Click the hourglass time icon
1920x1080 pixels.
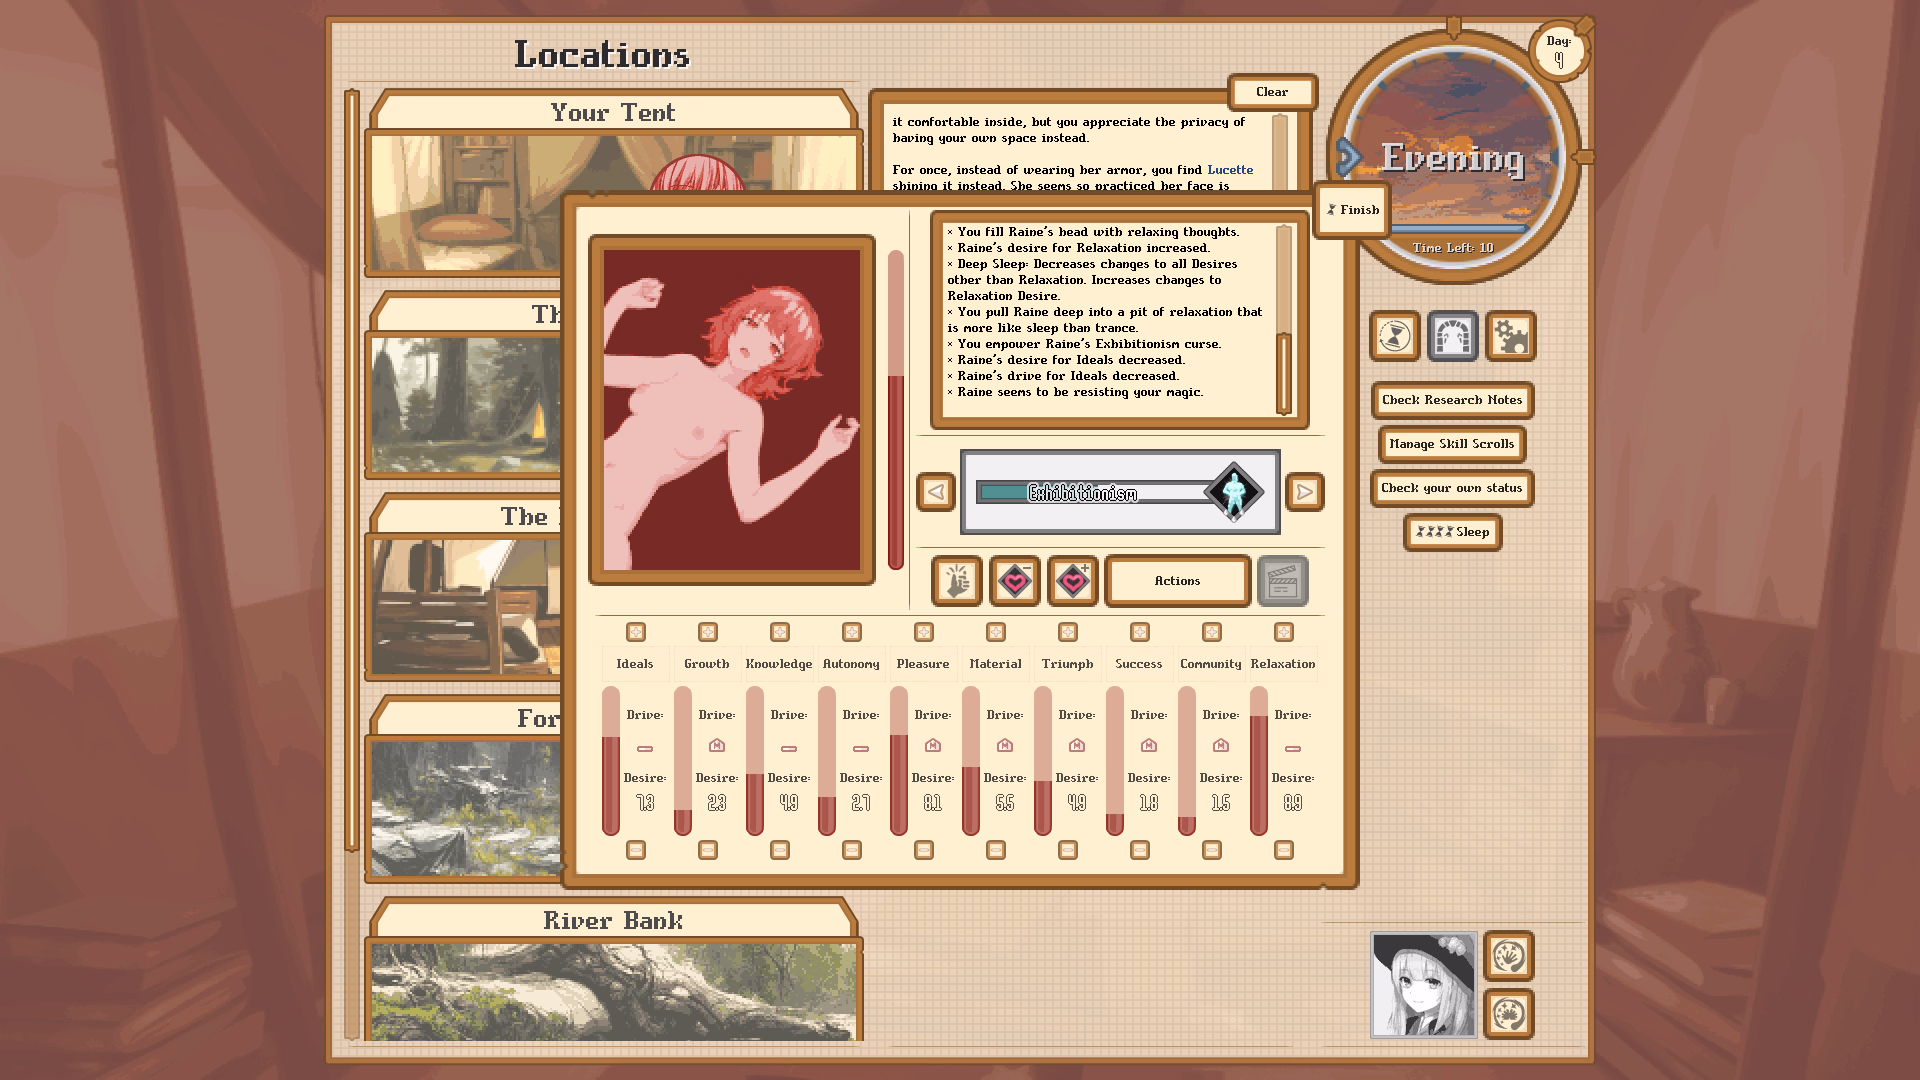pyautogui.click(x=1394, y=337)
